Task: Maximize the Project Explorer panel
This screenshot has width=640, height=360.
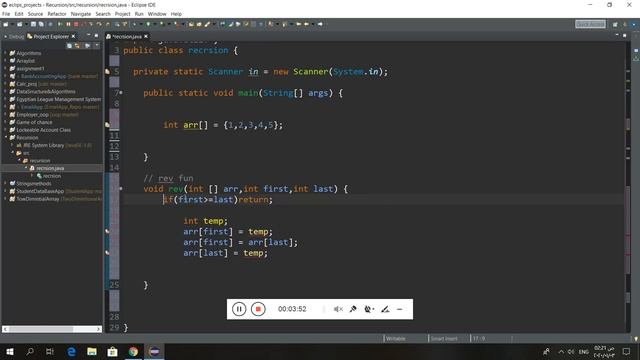Action: coord(96,36)
